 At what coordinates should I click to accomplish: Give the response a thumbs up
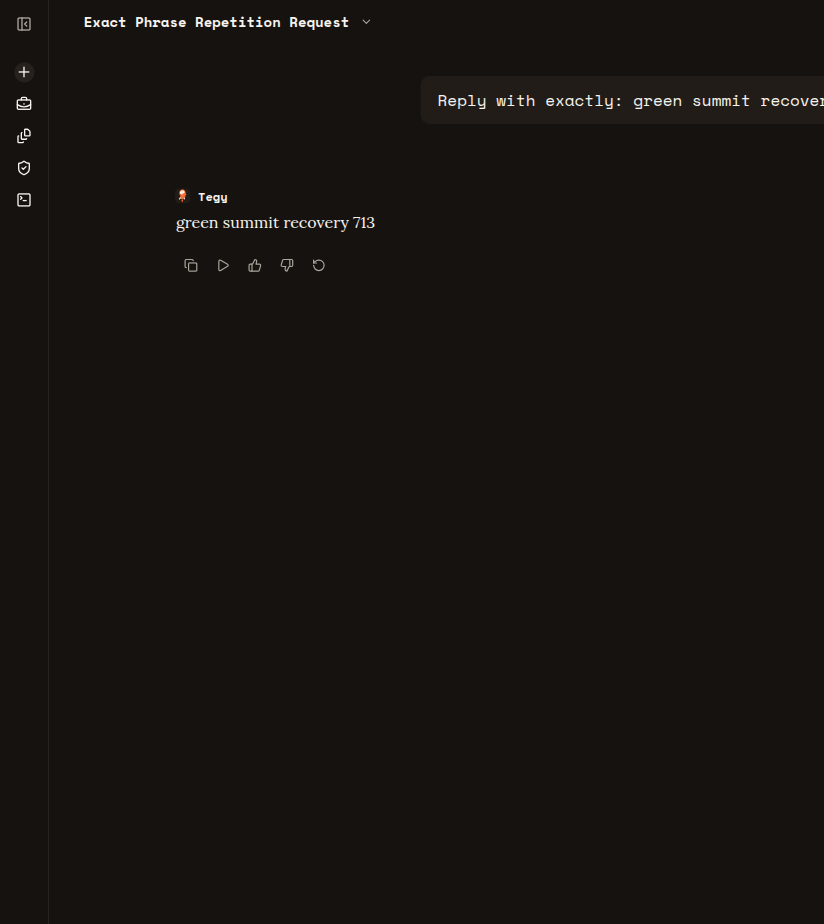click(255, 266)
